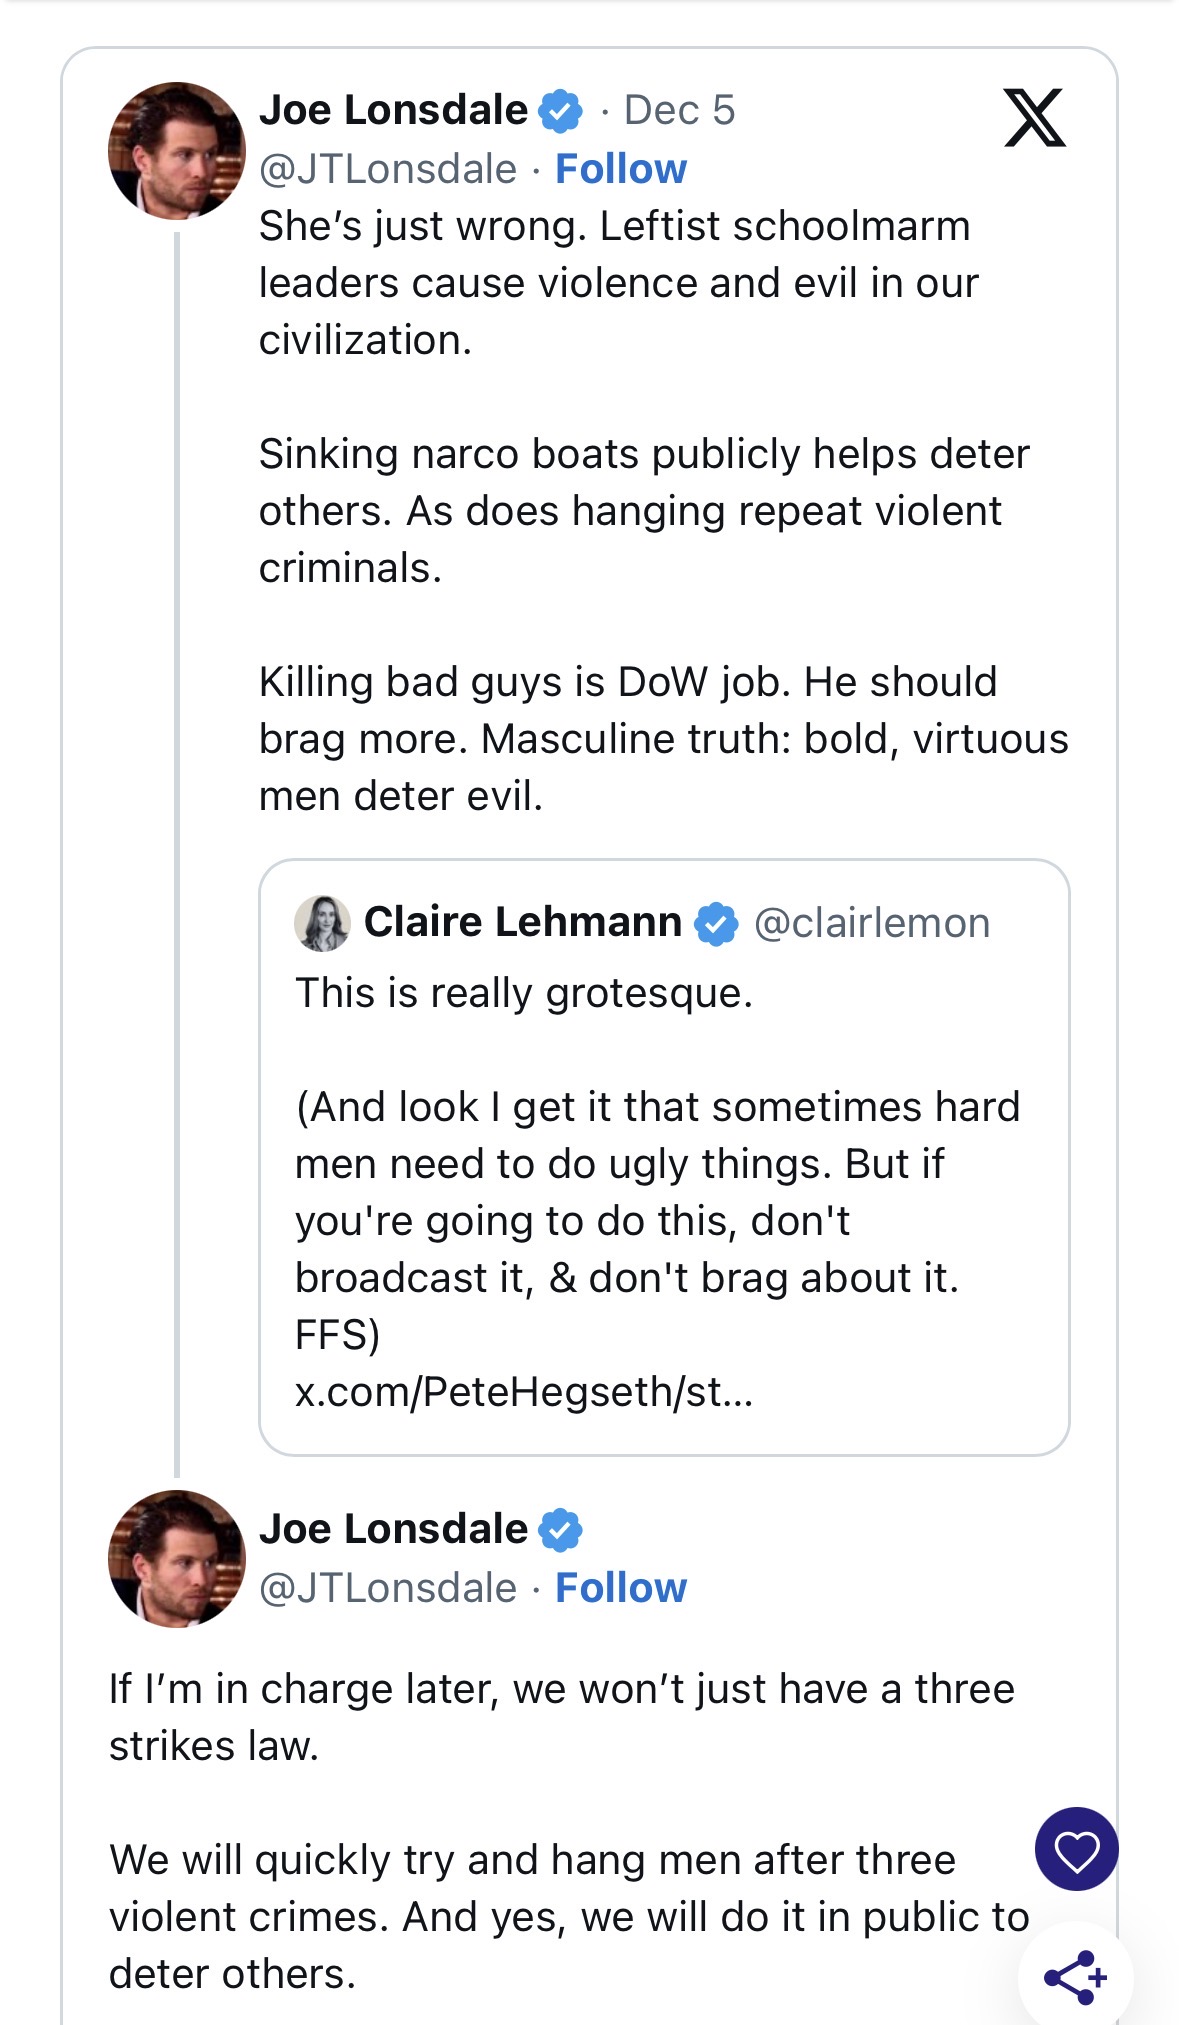Click Joe Lonsdale's verified badge in first tweet

tap(560, 110)
